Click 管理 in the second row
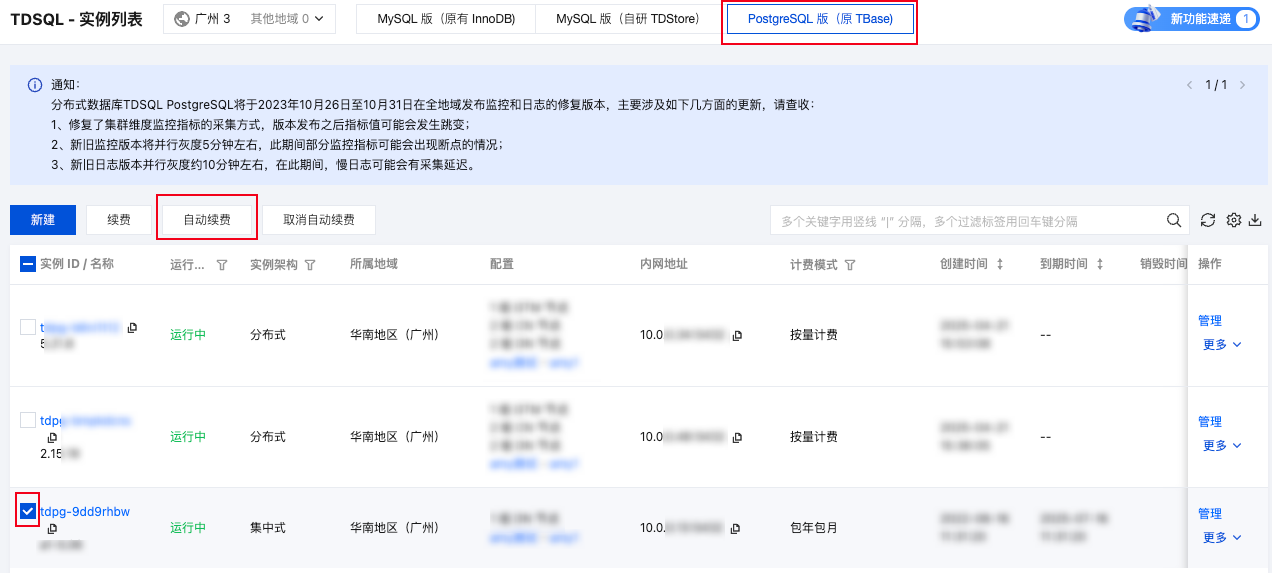 (x=1210, y=422)
